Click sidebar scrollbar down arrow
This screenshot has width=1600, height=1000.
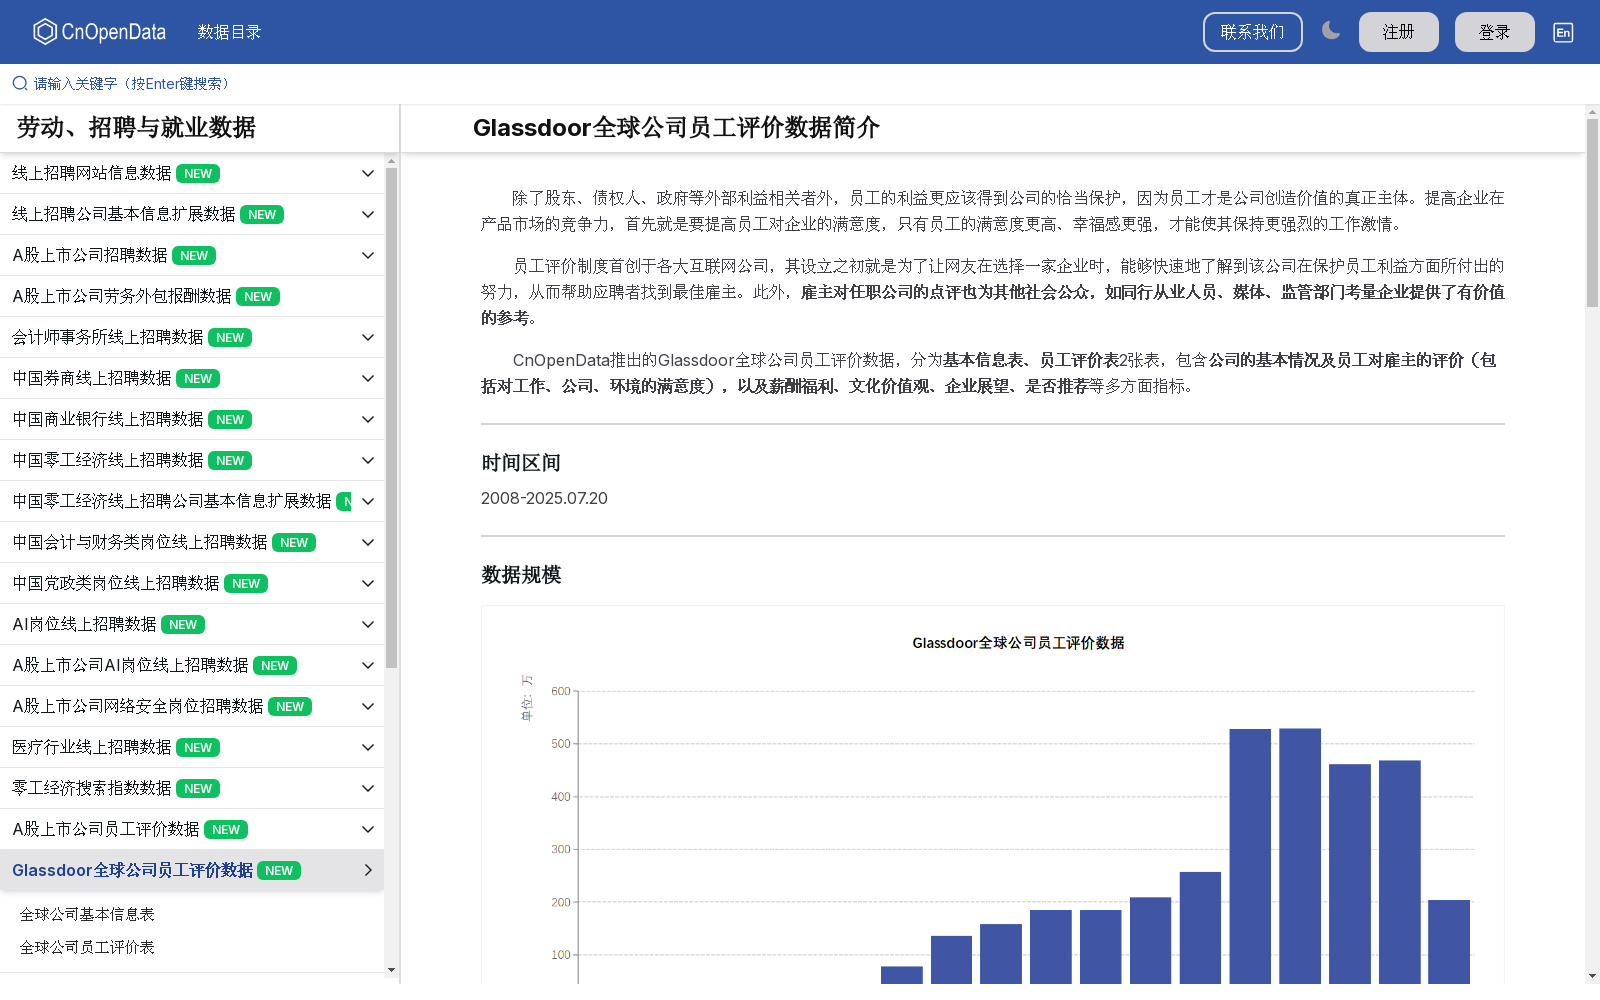[391, 970]
